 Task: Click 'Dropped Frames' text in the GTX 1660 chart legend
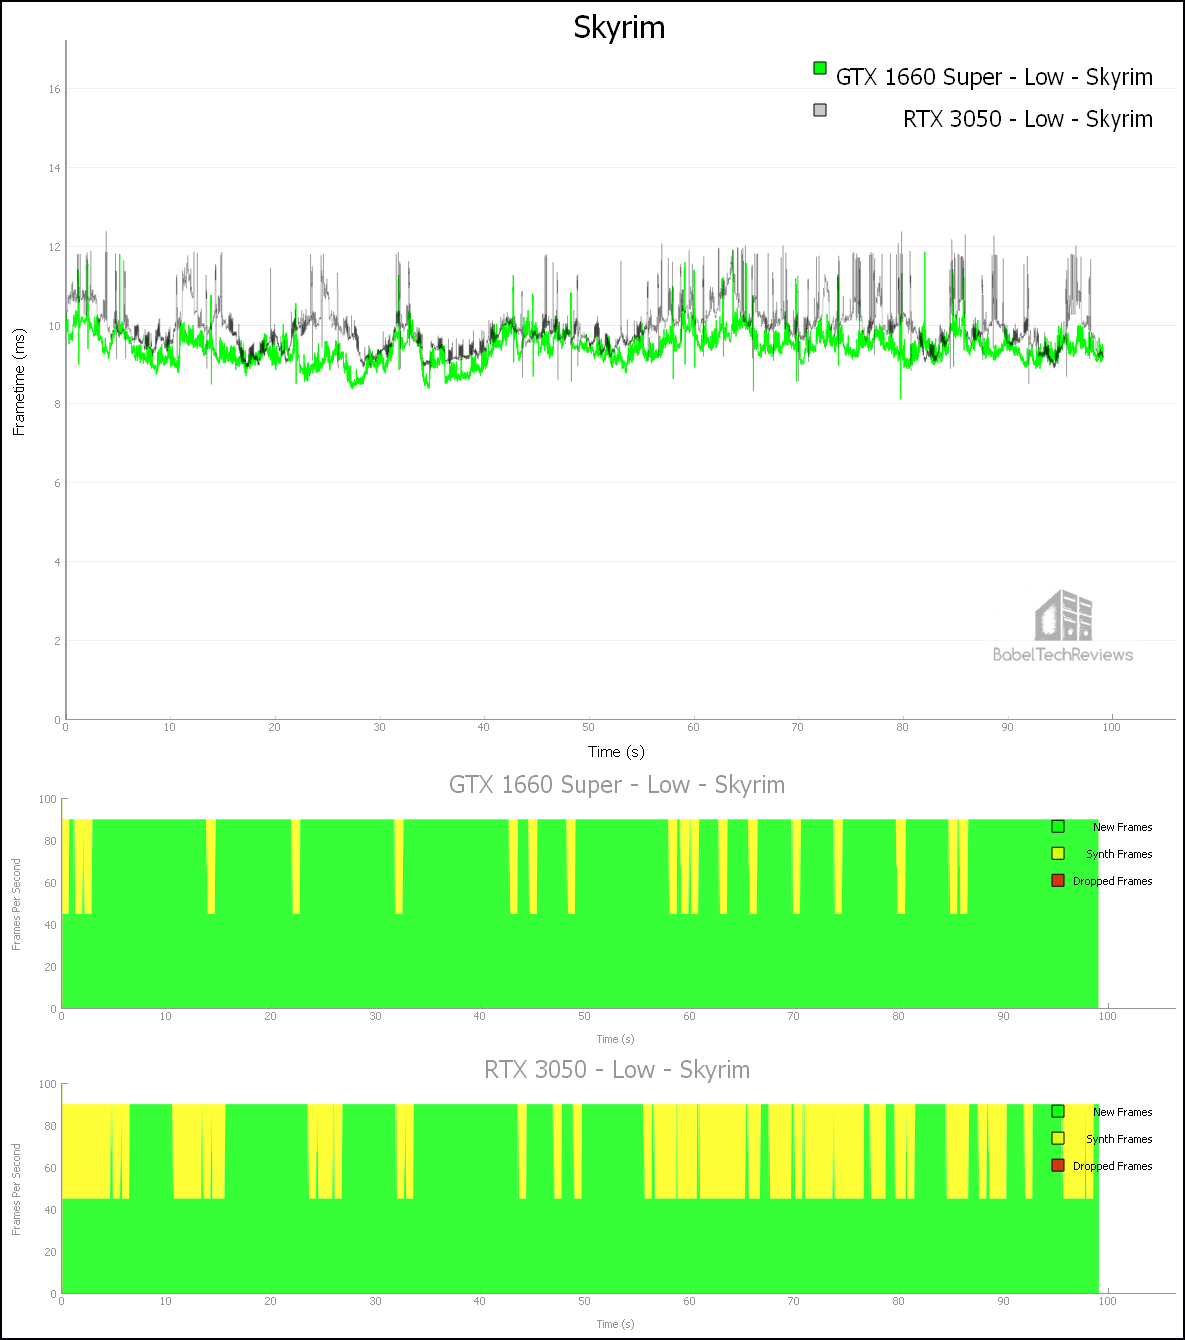[1112, 881]
